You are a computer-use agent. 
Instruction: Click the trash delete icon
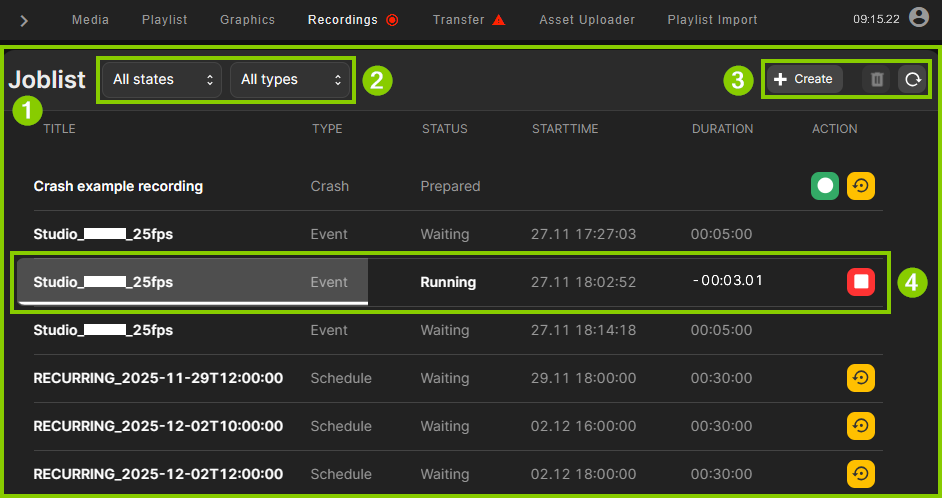click(x=877, y=79)
